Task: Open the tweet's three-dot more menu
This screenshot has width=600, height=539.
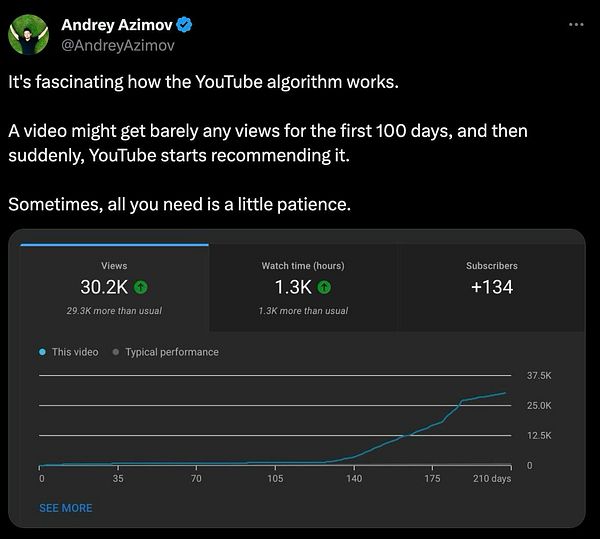Action: pyautogui.click(x=574, y=25)
